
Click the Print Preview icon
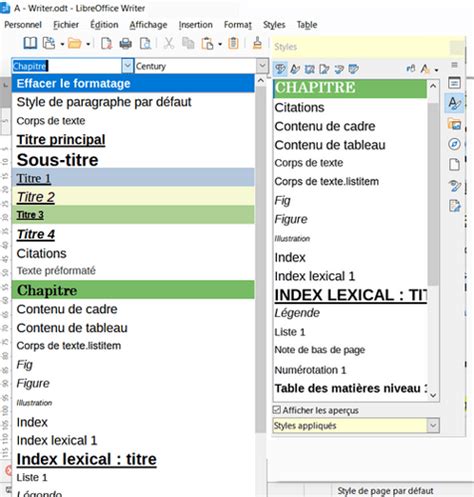(x=145, y=43)
